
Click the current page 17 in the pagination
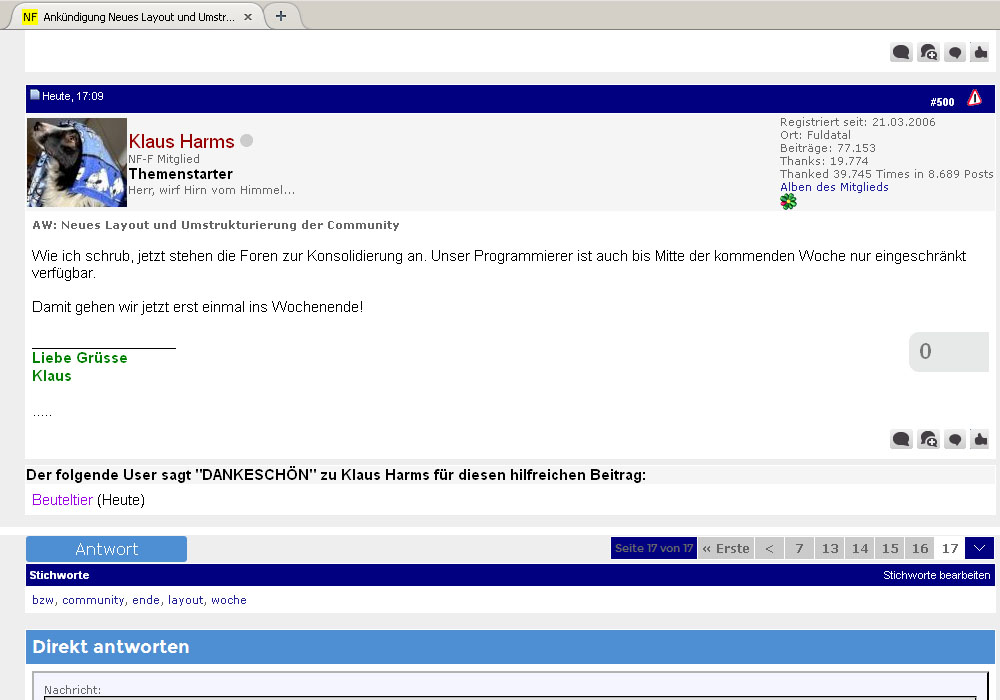[x=950, y=548]
